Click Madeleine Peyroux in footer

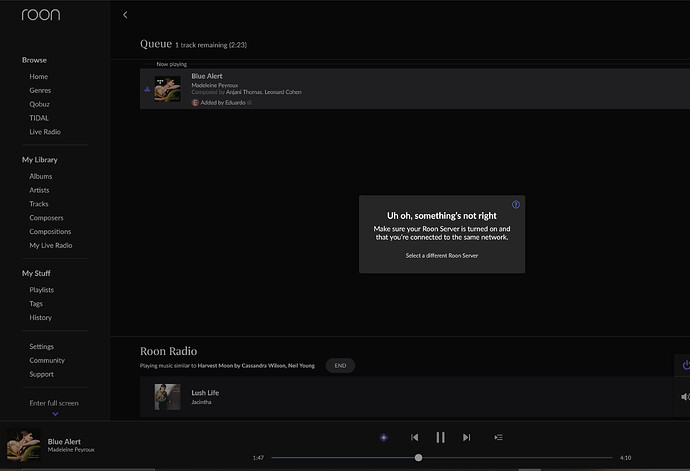pyautogui.click(x=71, y=449)
